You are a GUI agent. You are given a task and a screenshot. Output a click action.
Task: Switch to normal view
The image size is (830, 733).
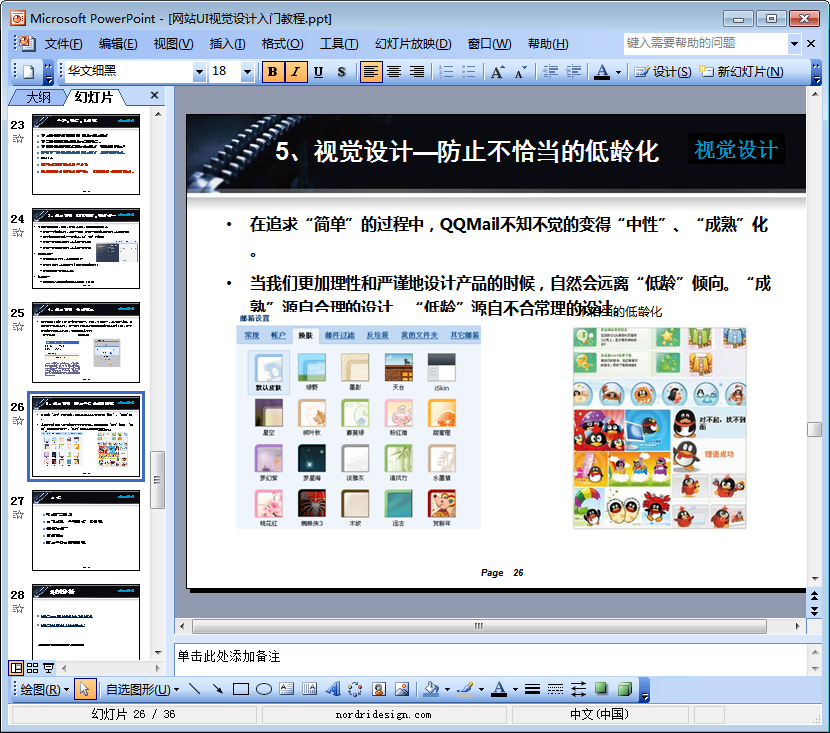click(16, 668)
